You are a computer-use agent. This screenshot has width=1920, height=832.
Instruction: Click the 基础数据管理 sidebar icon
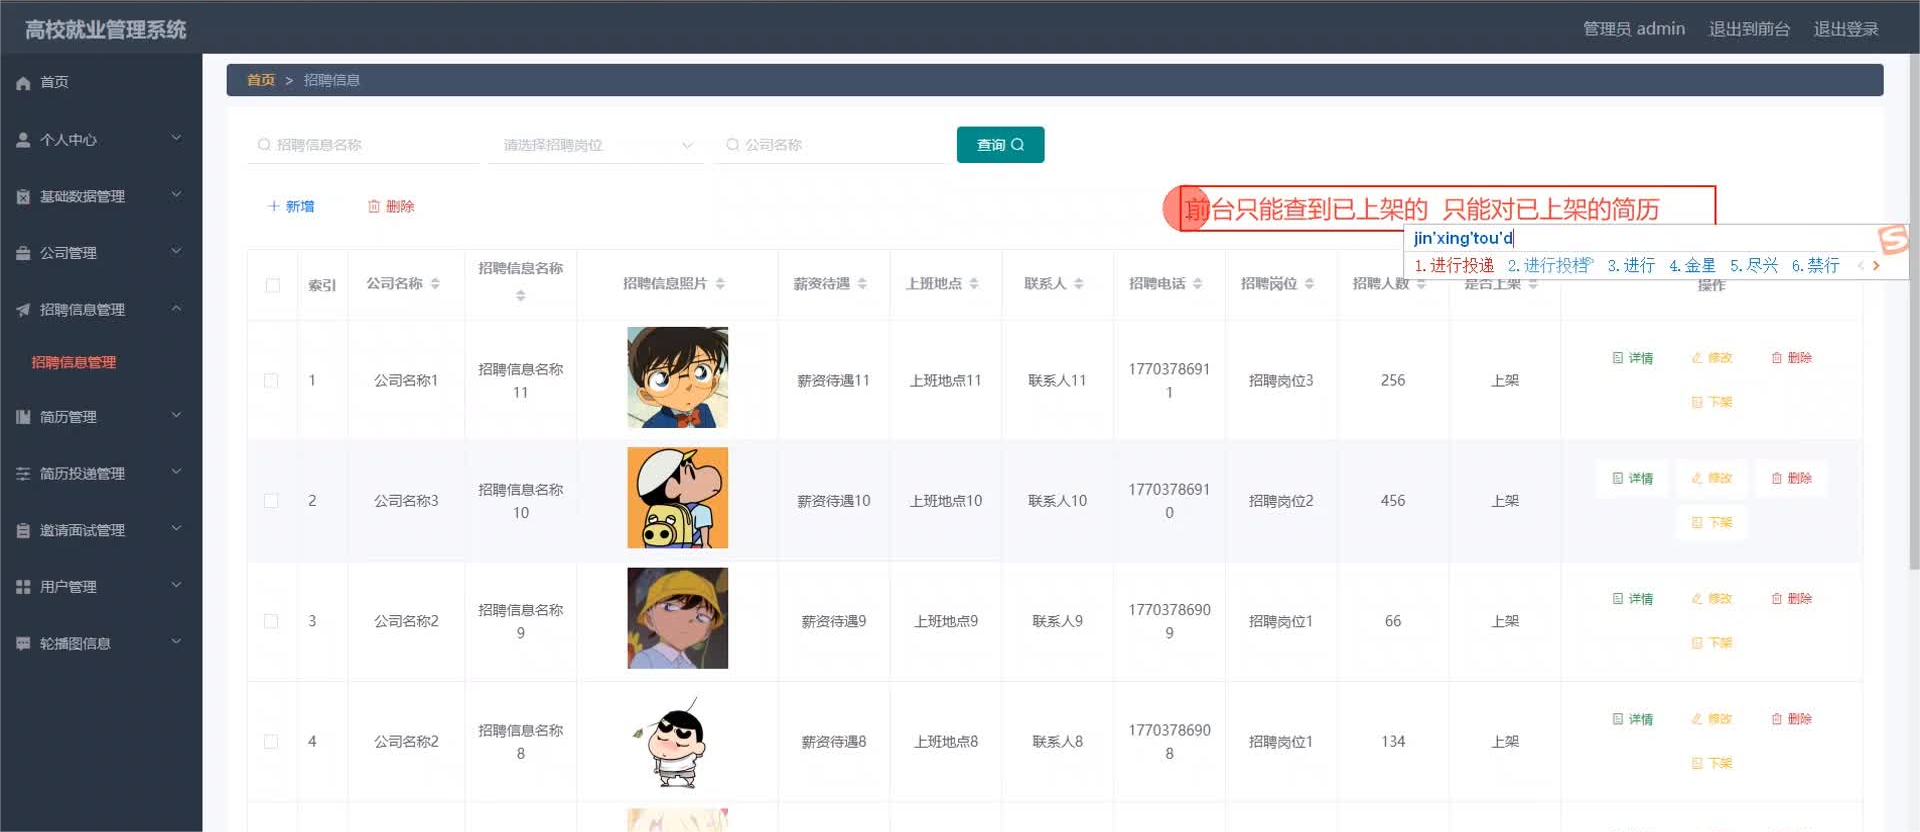23,197
